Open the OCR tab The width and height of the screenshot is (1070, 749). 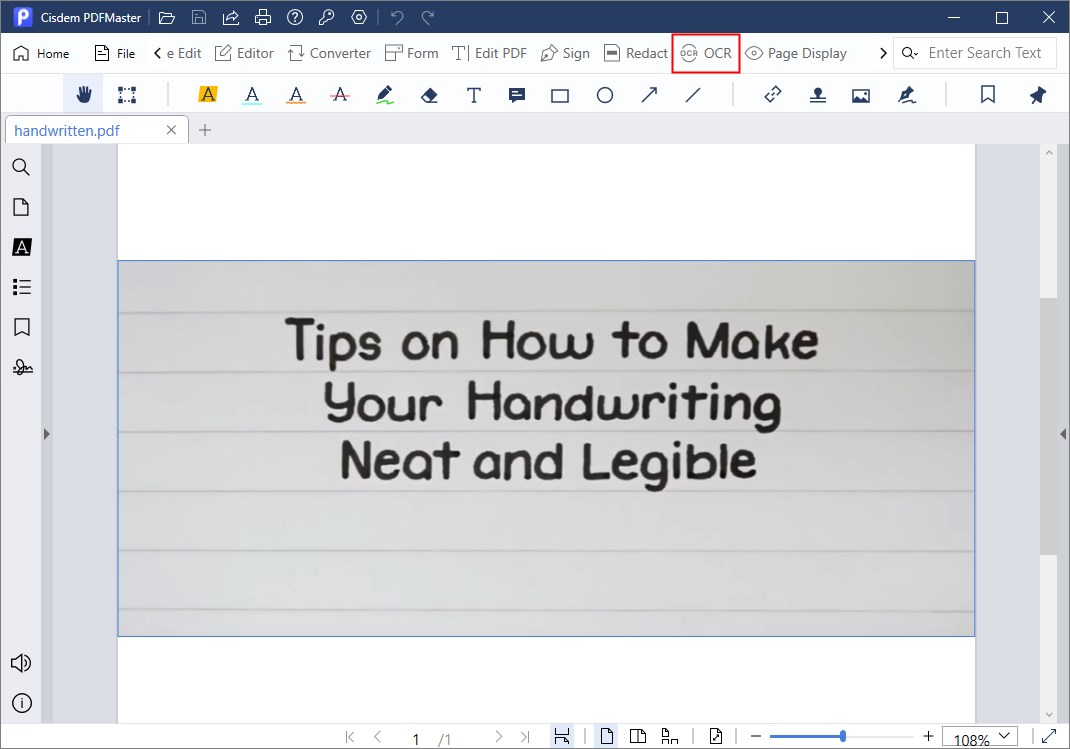[706, 53]
